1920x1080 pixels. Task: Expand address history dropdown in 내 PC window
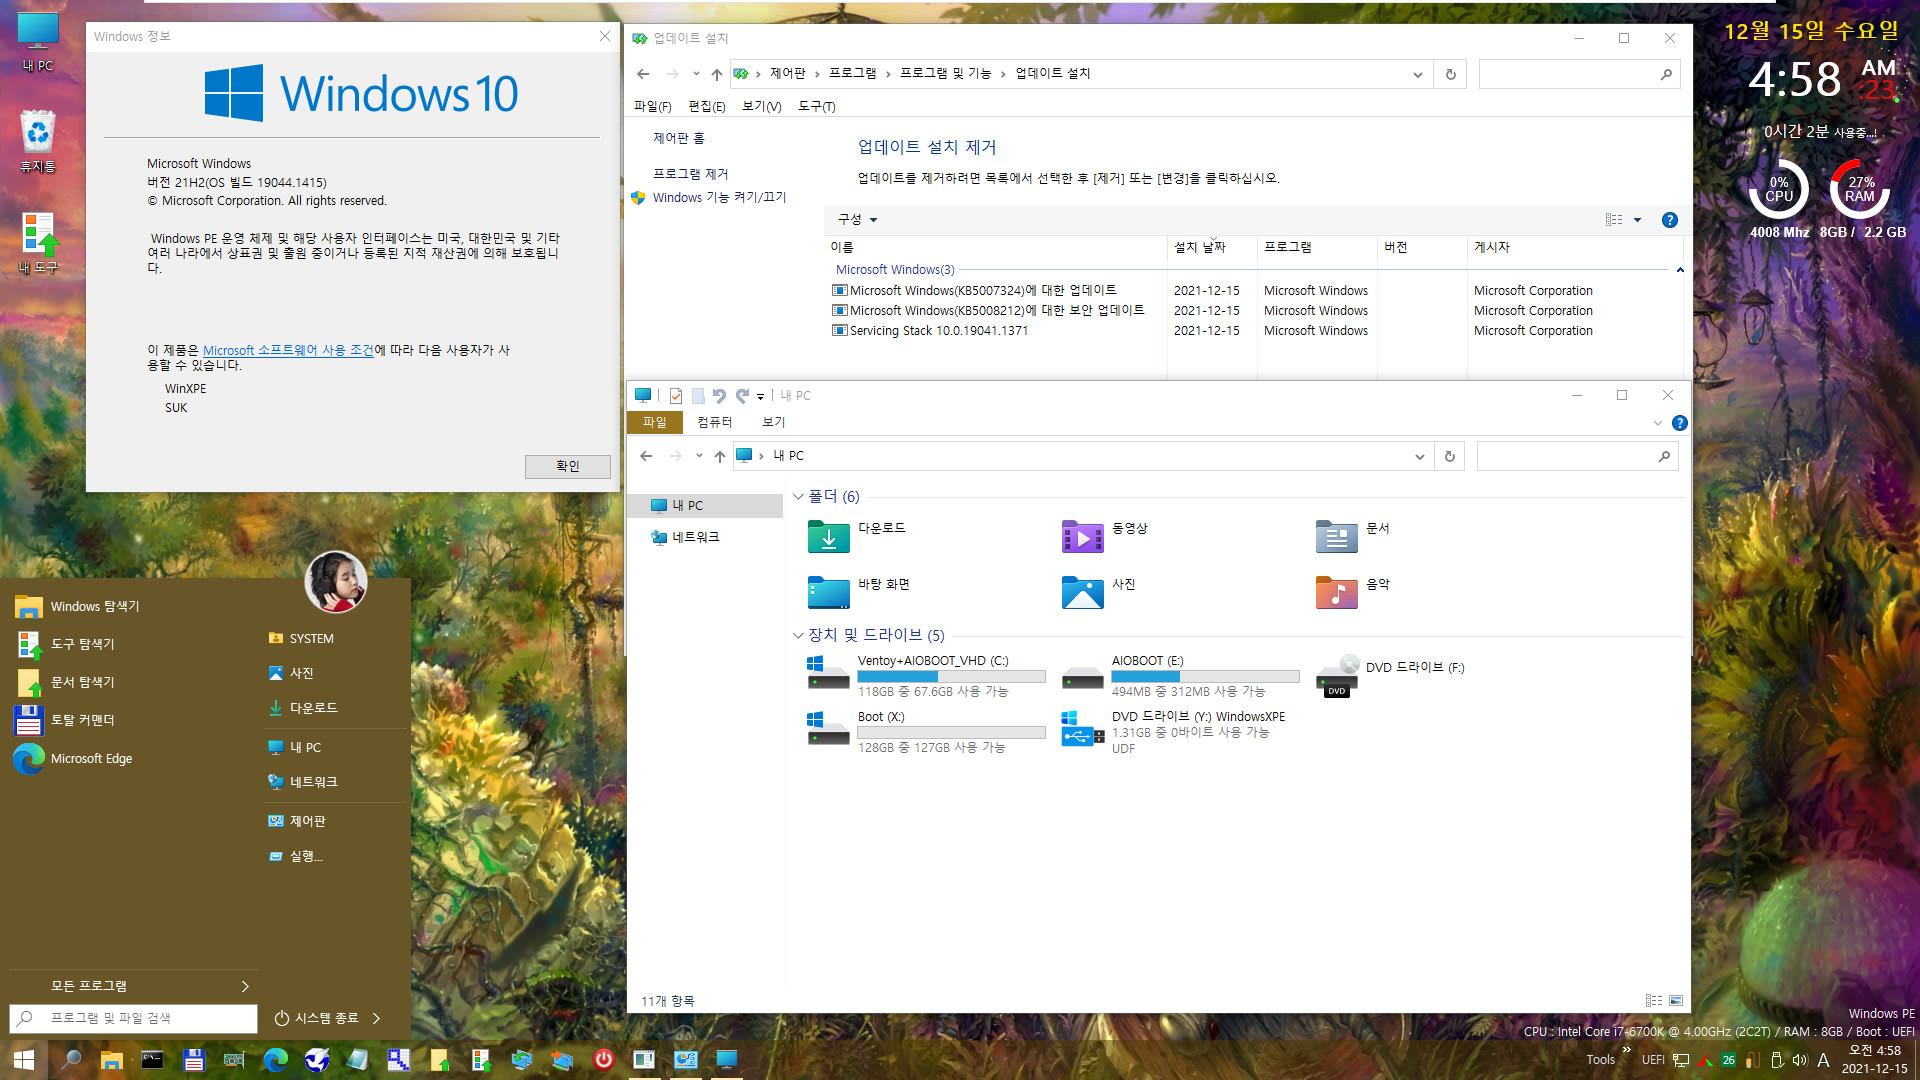point(1419,456)
